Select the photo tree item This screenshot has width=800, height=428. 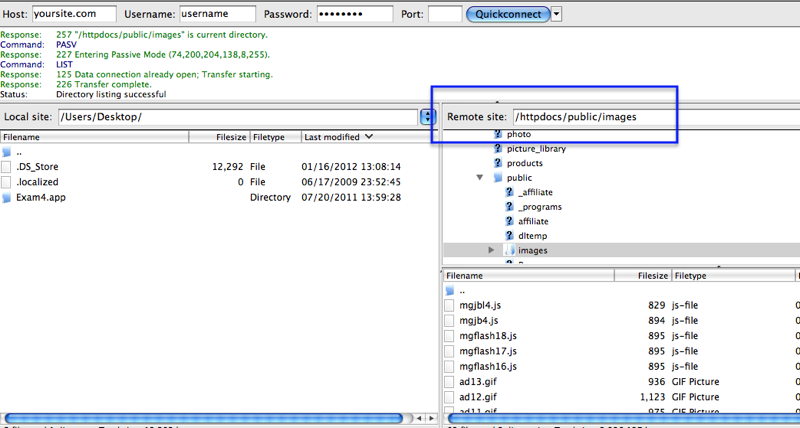pos(519,134)
